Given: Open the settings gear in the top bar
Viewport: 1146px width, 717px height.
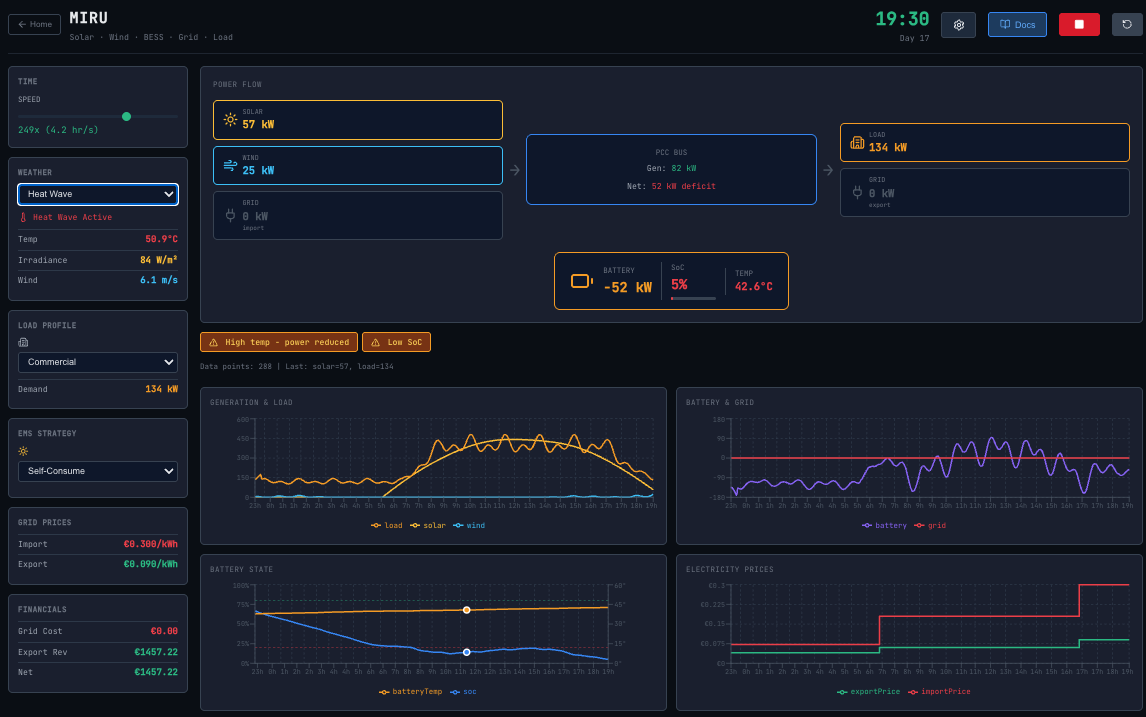Looking at the screenshot, I should [958, 24].
